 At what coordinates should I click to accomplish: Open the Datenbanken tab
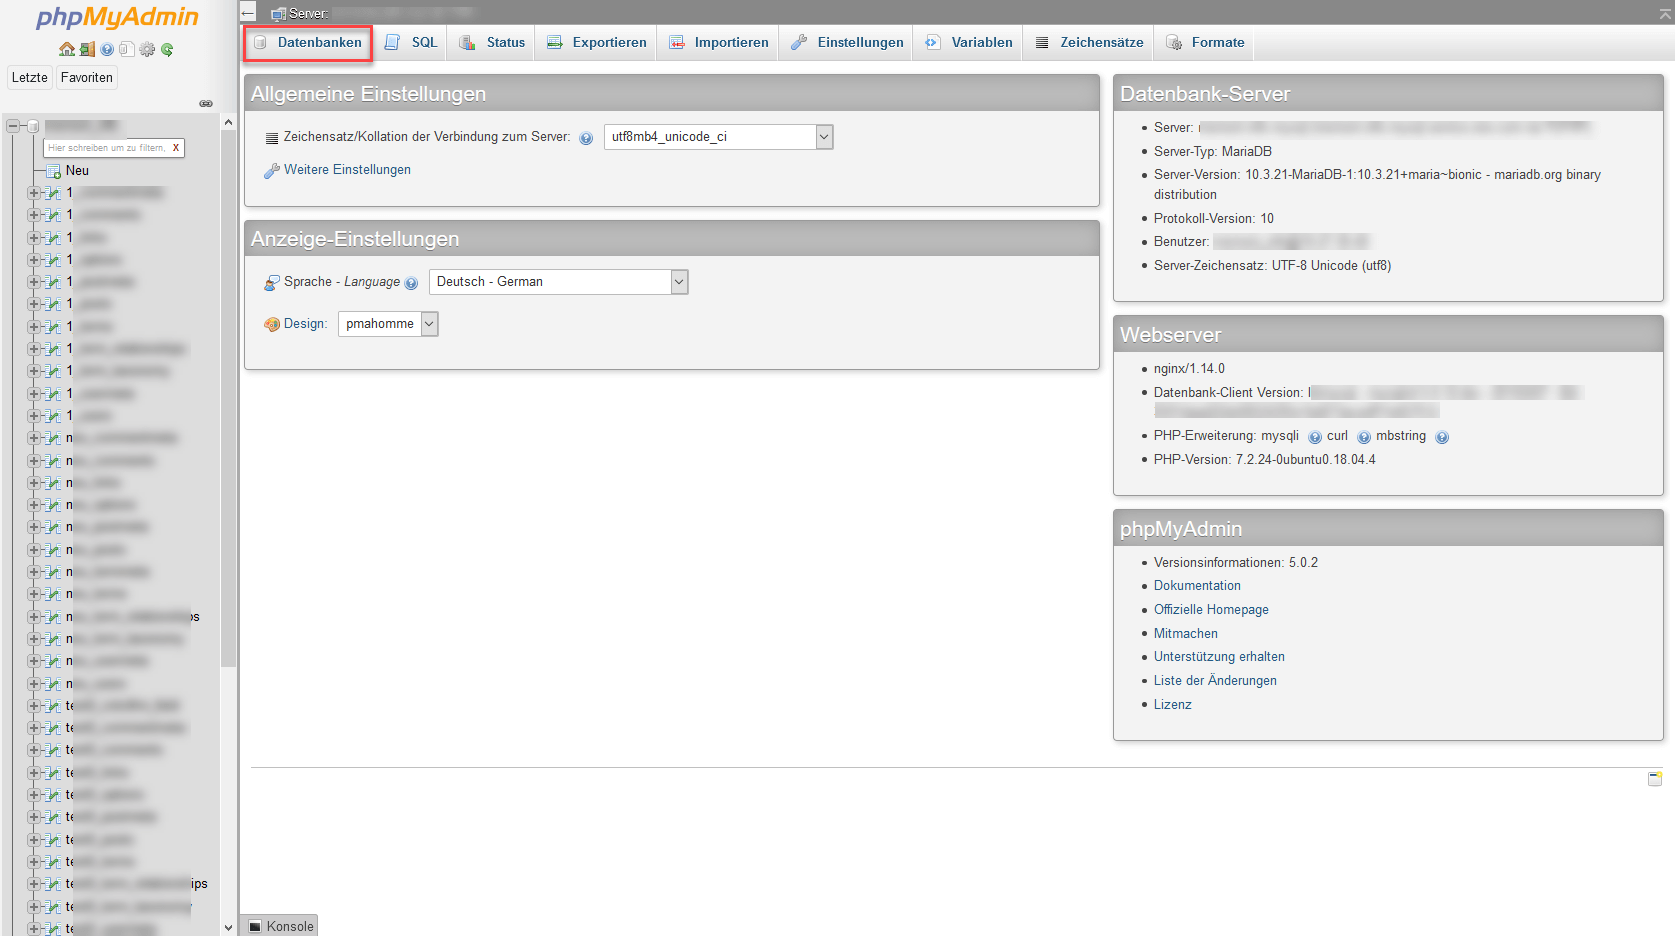click(308, 43)
